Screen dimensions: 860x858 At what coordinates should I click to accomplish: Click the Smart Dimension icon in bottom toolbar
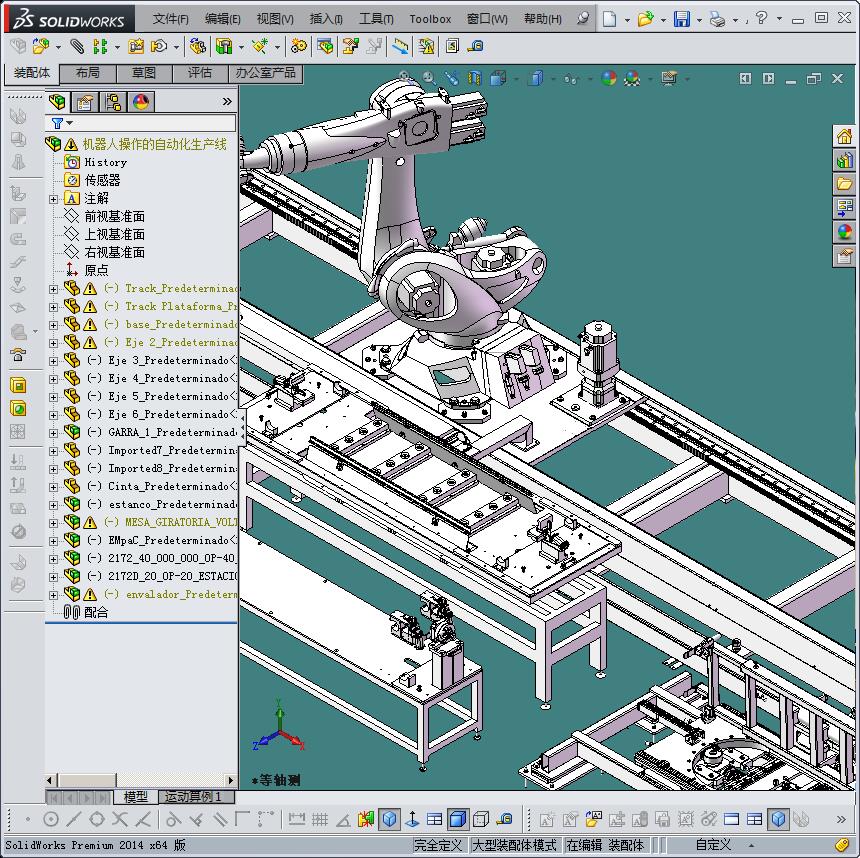click(x=297, y=820)
